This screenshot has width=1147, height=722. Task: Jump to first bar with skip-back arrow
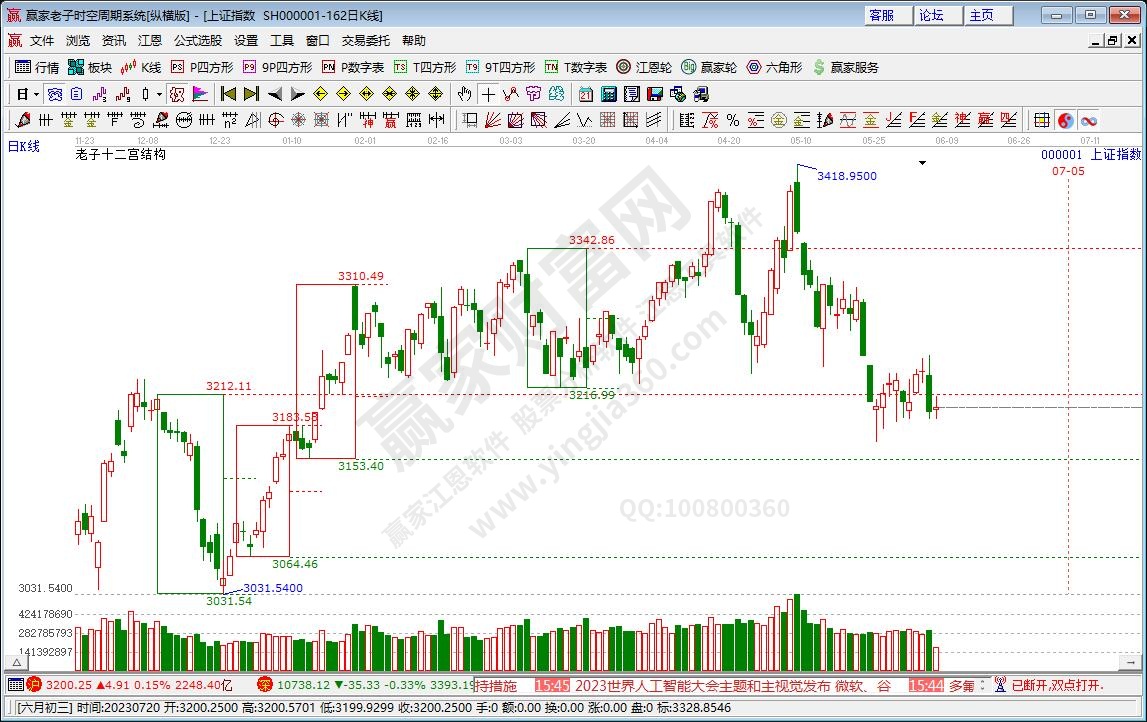(x=228, y=94)
